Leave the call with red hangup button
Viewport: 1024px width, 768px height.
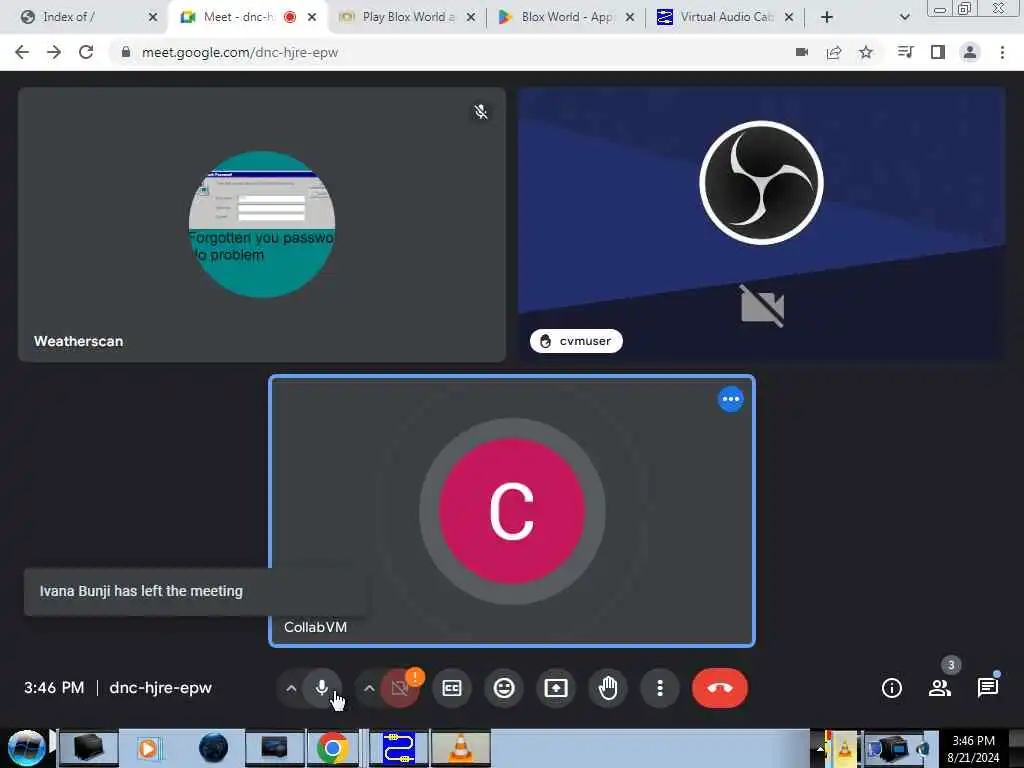pyautogui.click(x=720, y=688)
